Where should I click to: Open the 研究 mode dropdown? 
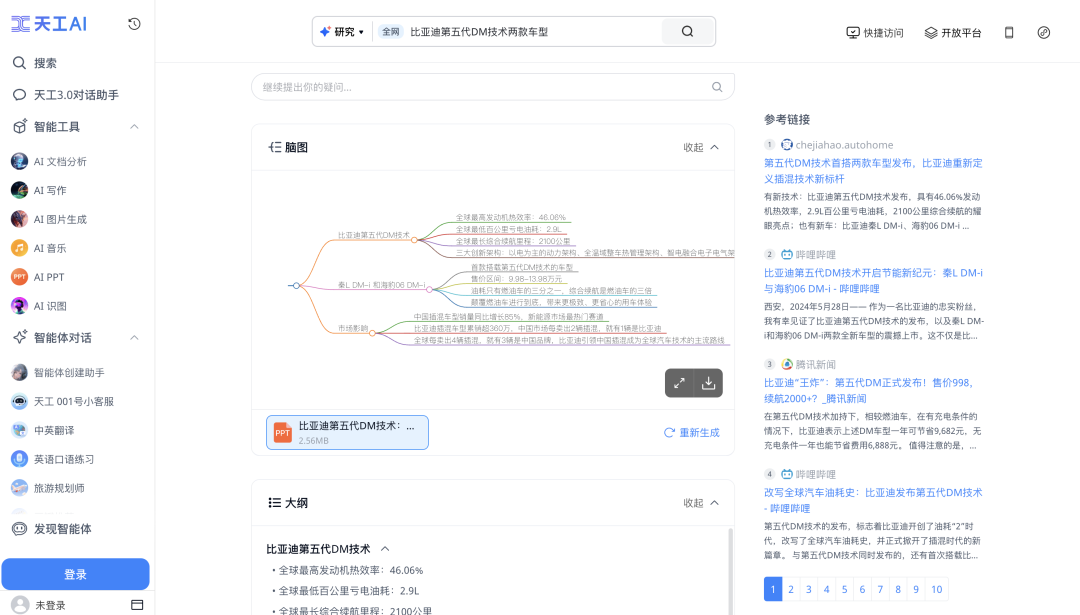click(x=341, y=31)
